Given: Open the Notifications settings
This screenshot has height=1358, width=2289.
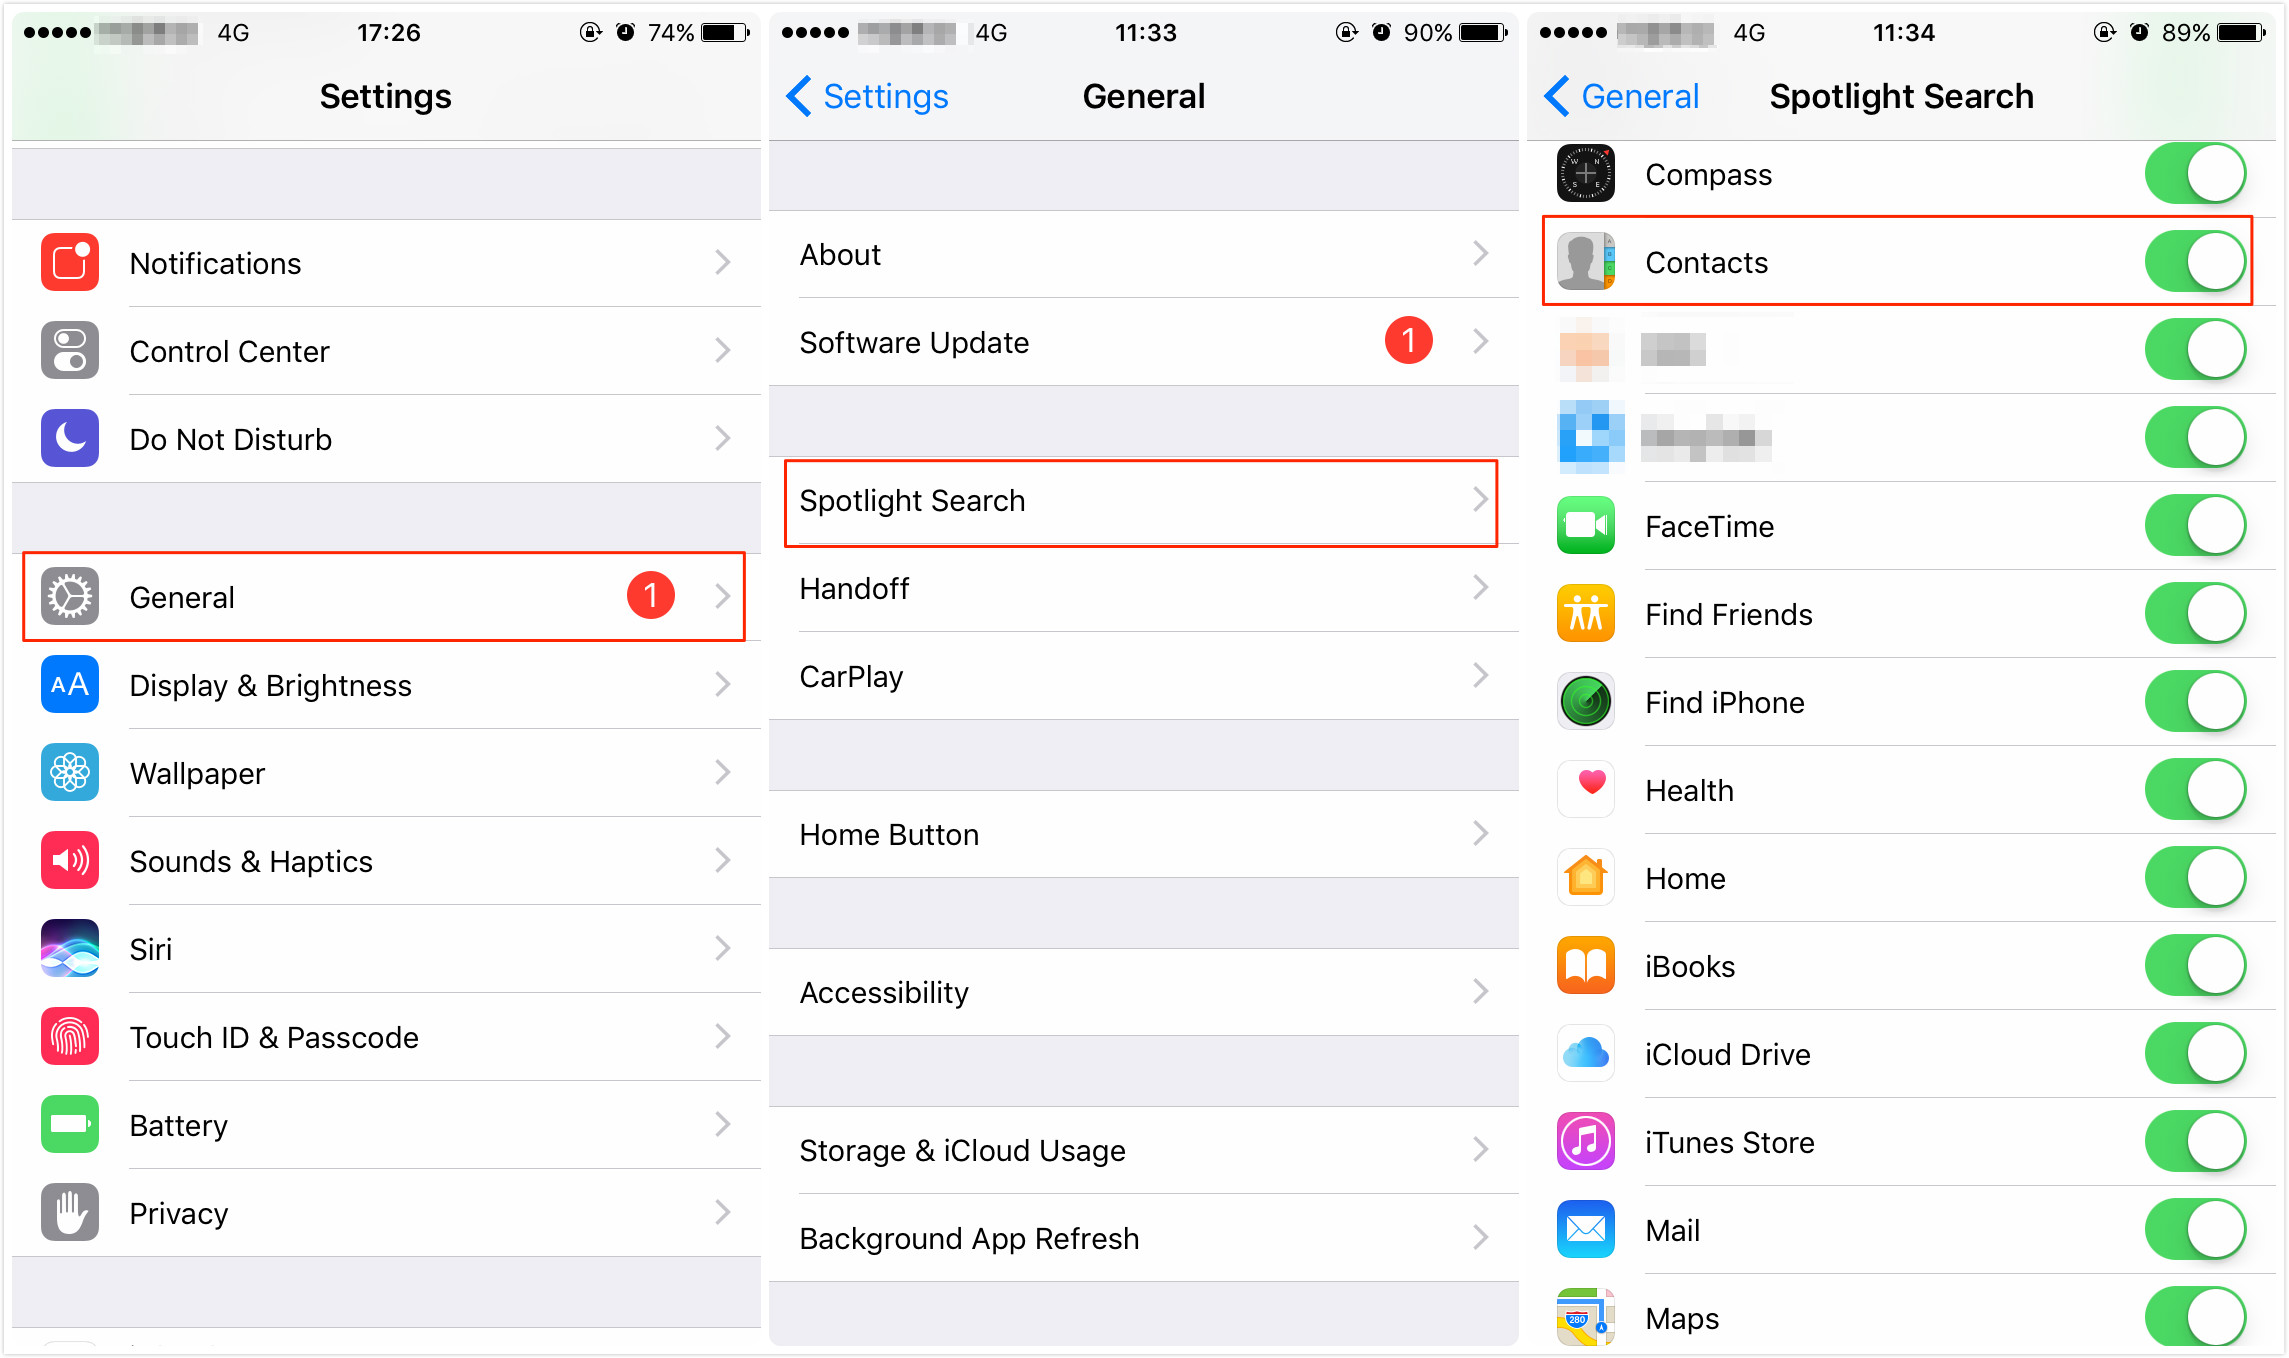Looking at the screenshot, I should [x=382, y=262].
